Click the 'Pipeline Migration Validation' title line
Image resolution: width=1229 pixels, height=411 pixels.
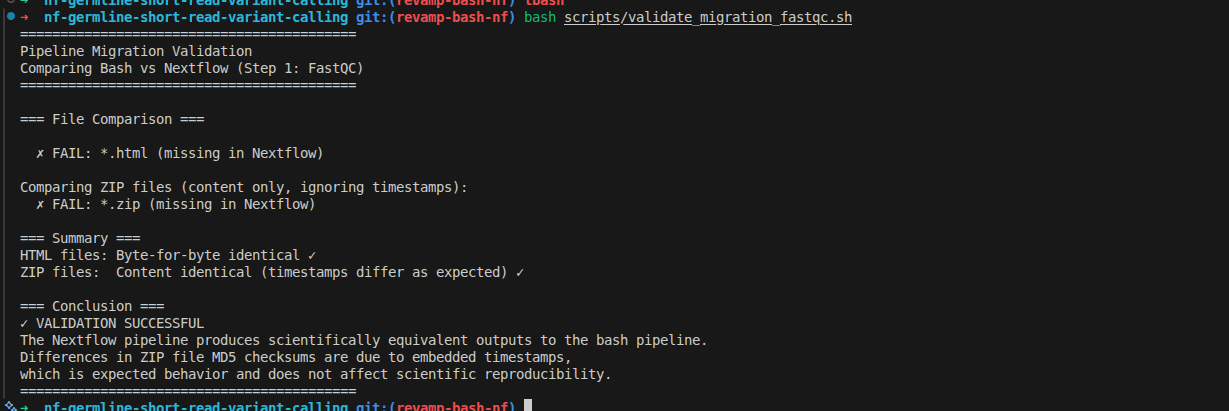click(x=136, y=51)
